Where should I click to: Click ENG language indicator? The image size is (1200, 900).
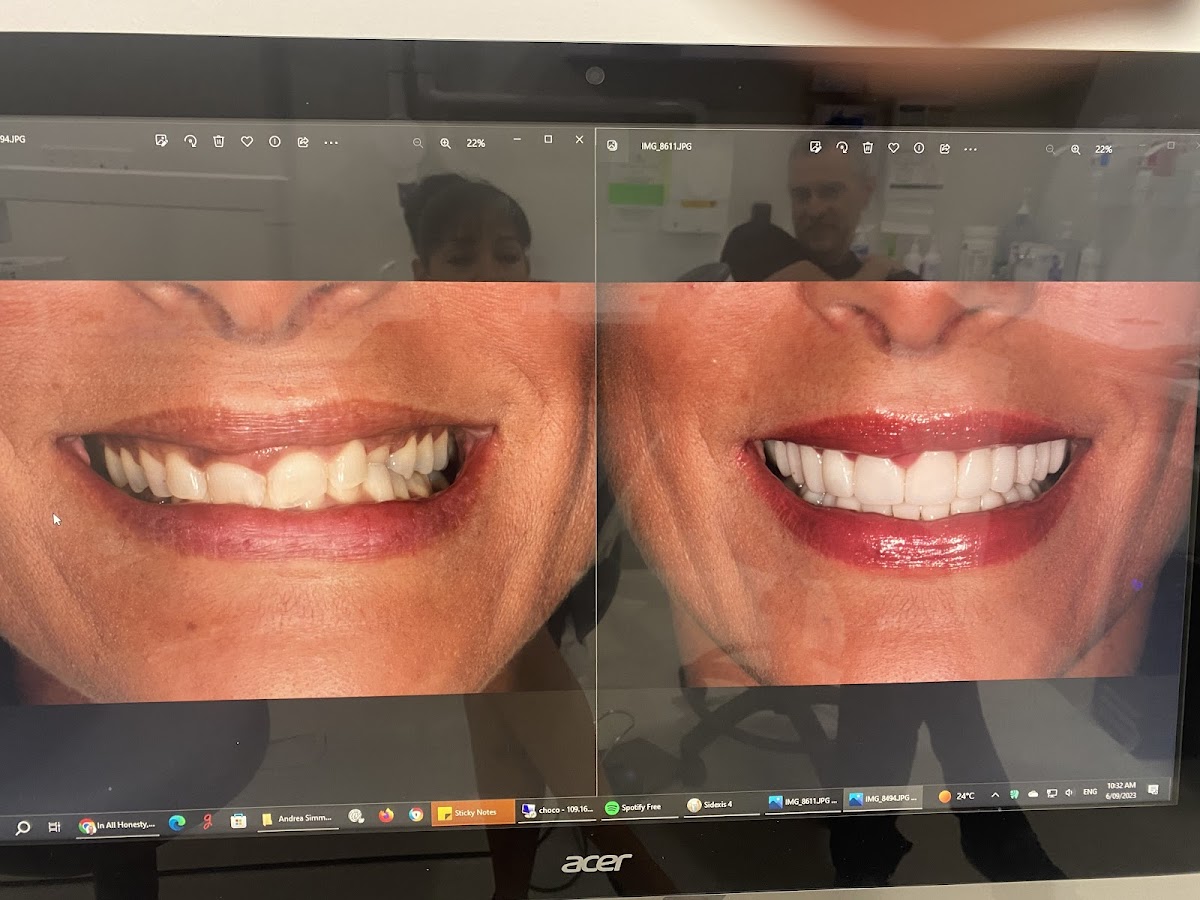(1090, 792)
